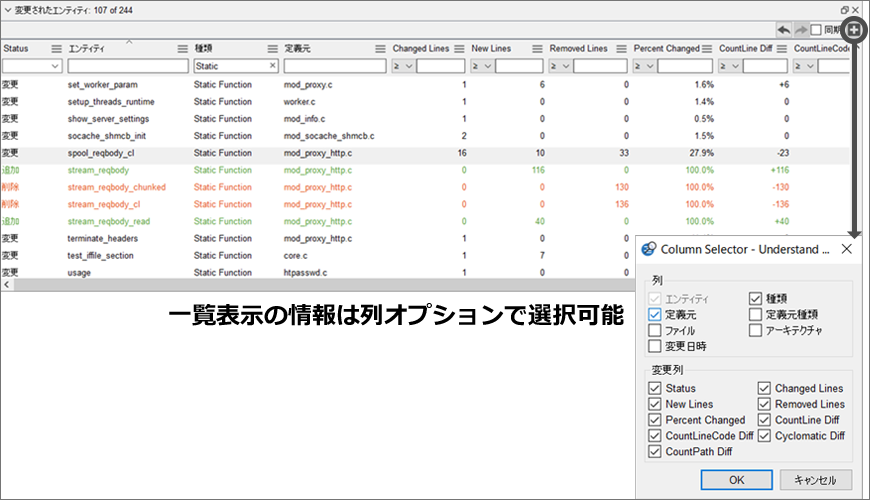870x500 pixels.
Task: Sort by the Changed Lines column header
Action: coord(421,49)
